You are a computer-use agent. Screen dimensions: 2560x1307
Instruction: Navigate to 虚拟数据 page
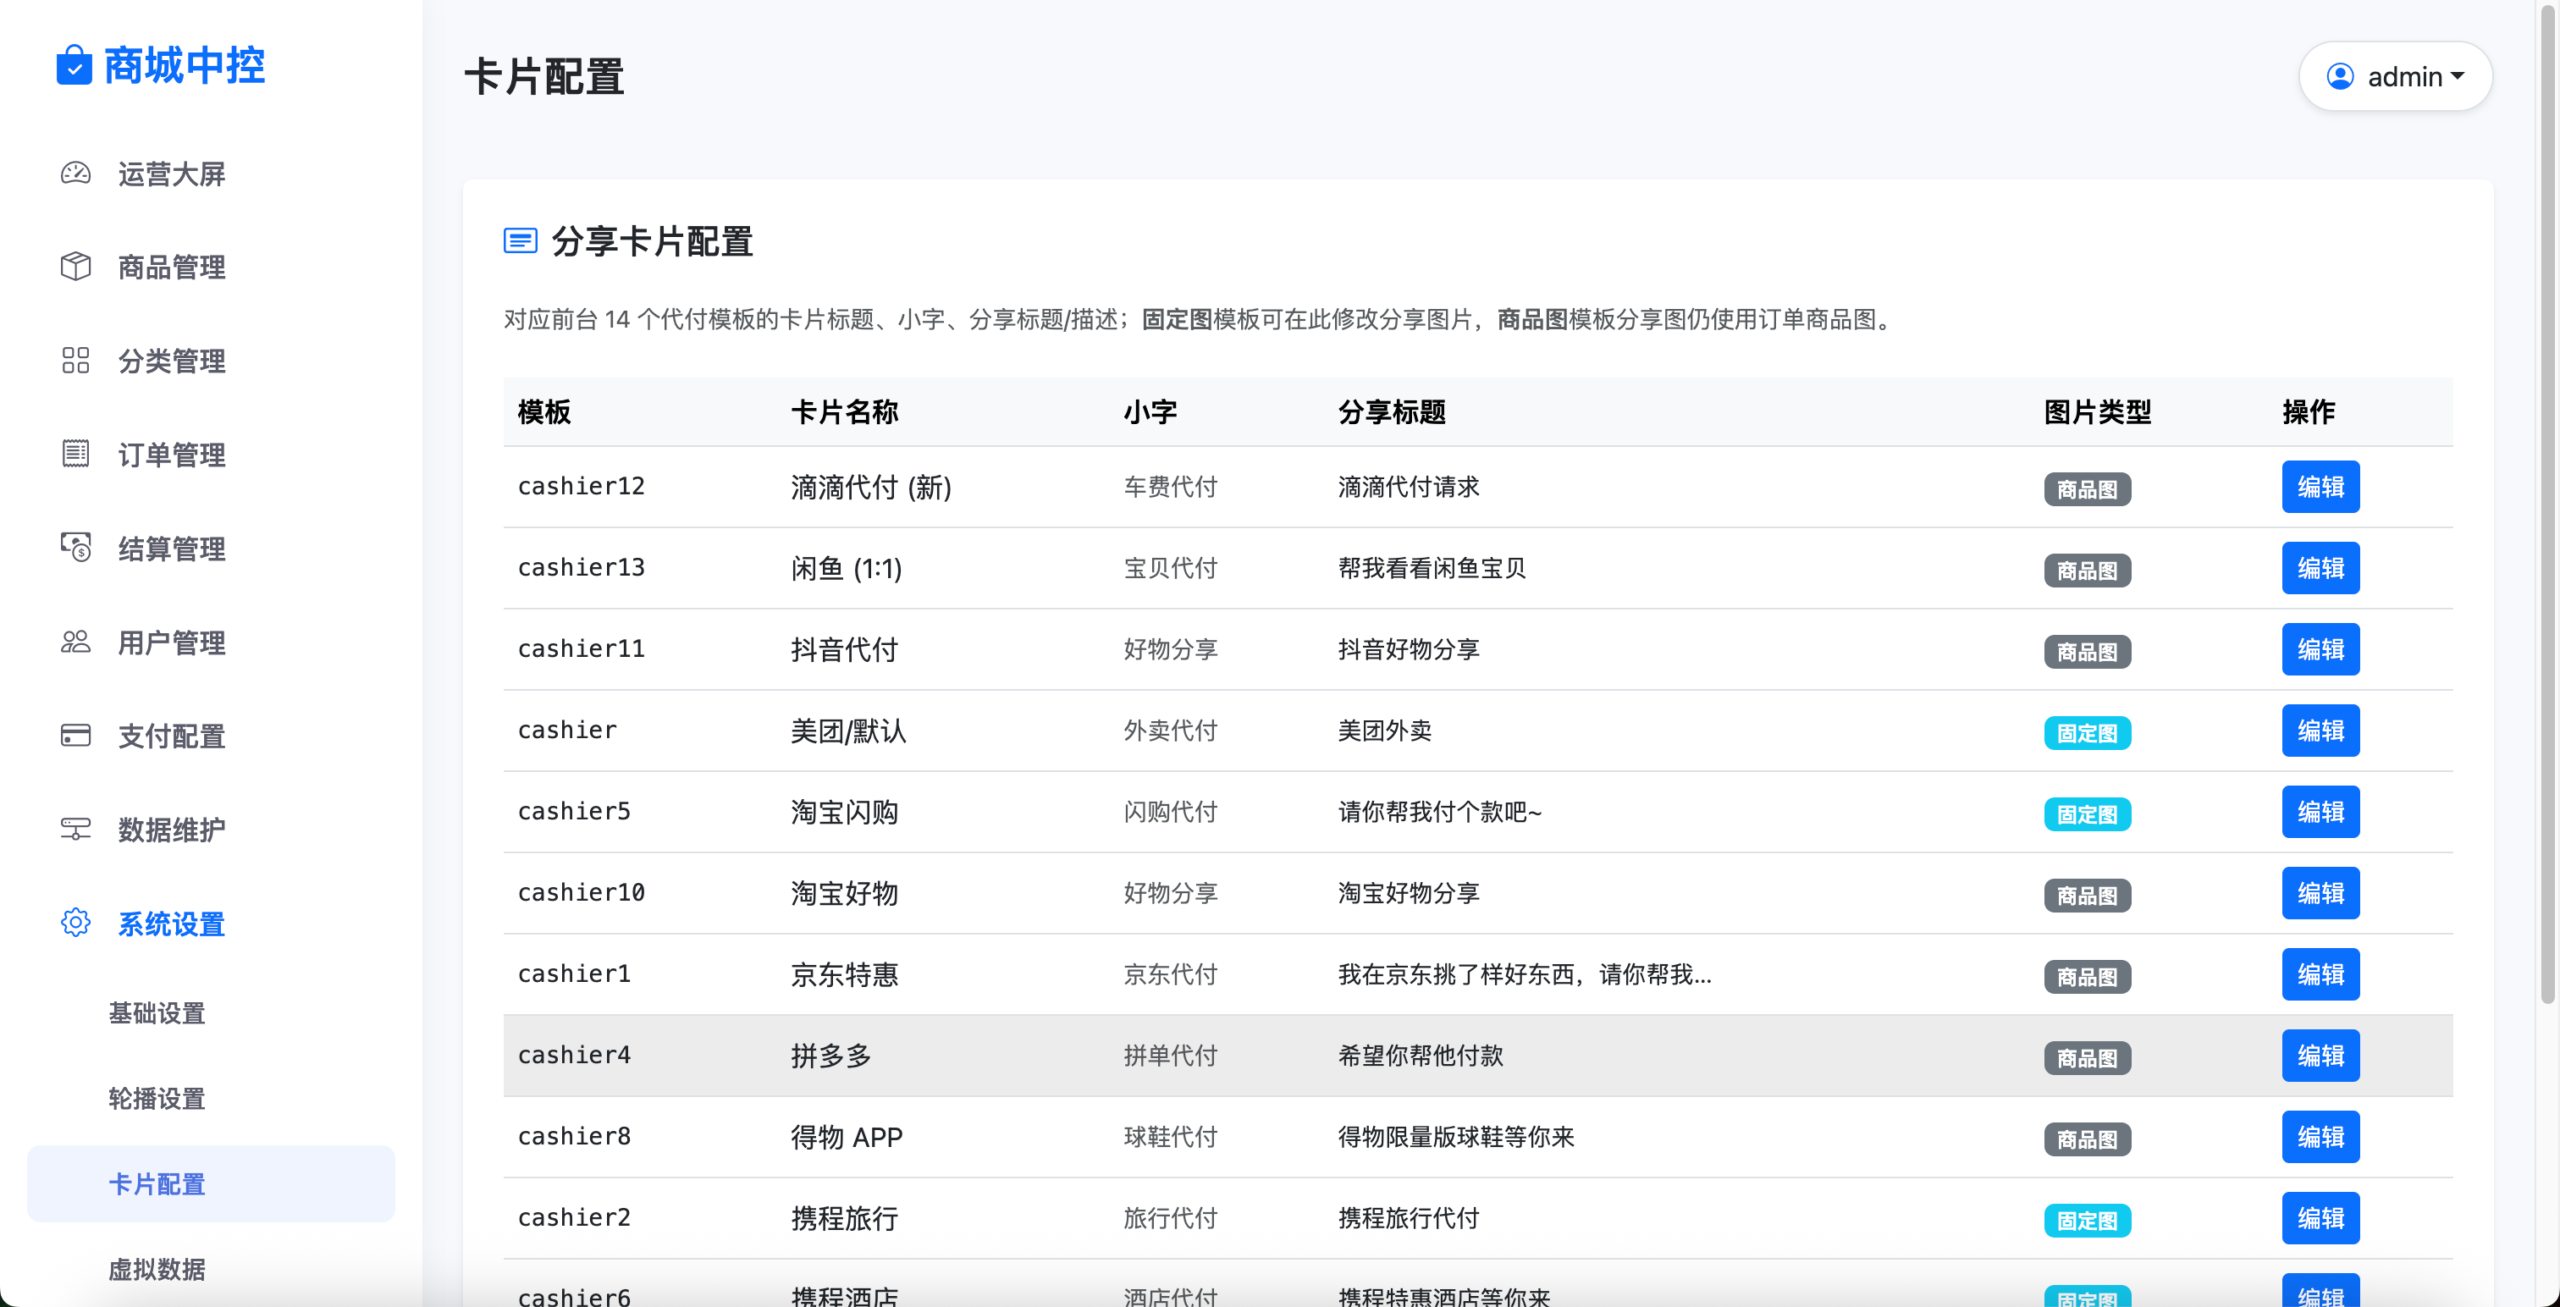pos(156,1270)
